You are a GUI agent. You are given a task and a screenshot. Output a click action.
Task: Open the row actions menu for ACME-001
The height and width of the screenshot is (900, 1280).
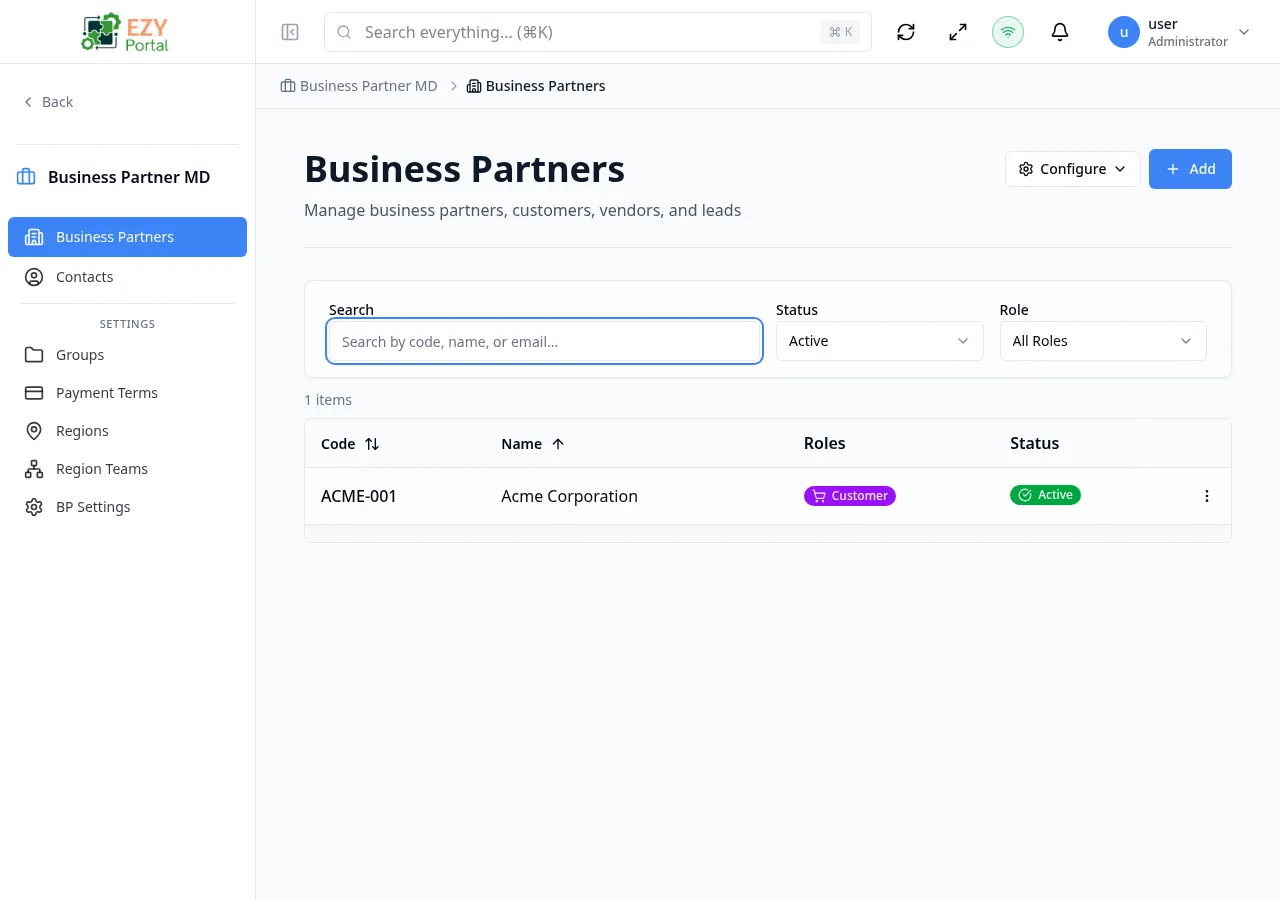[1206, 495]
